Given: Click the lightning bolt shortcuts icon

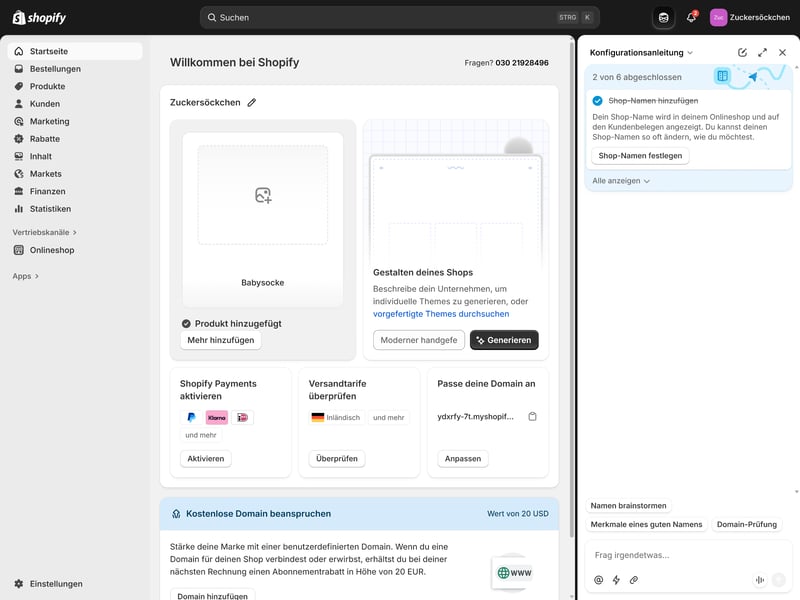Looking at the screenshot, I should click(616, 580).
